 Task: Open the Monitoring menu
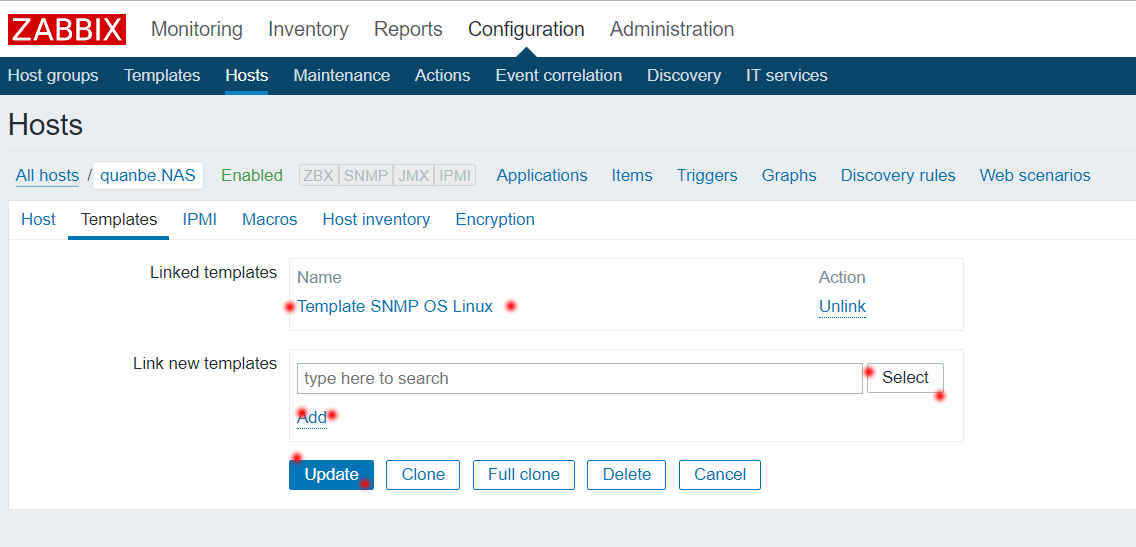[x=196, y=29]
